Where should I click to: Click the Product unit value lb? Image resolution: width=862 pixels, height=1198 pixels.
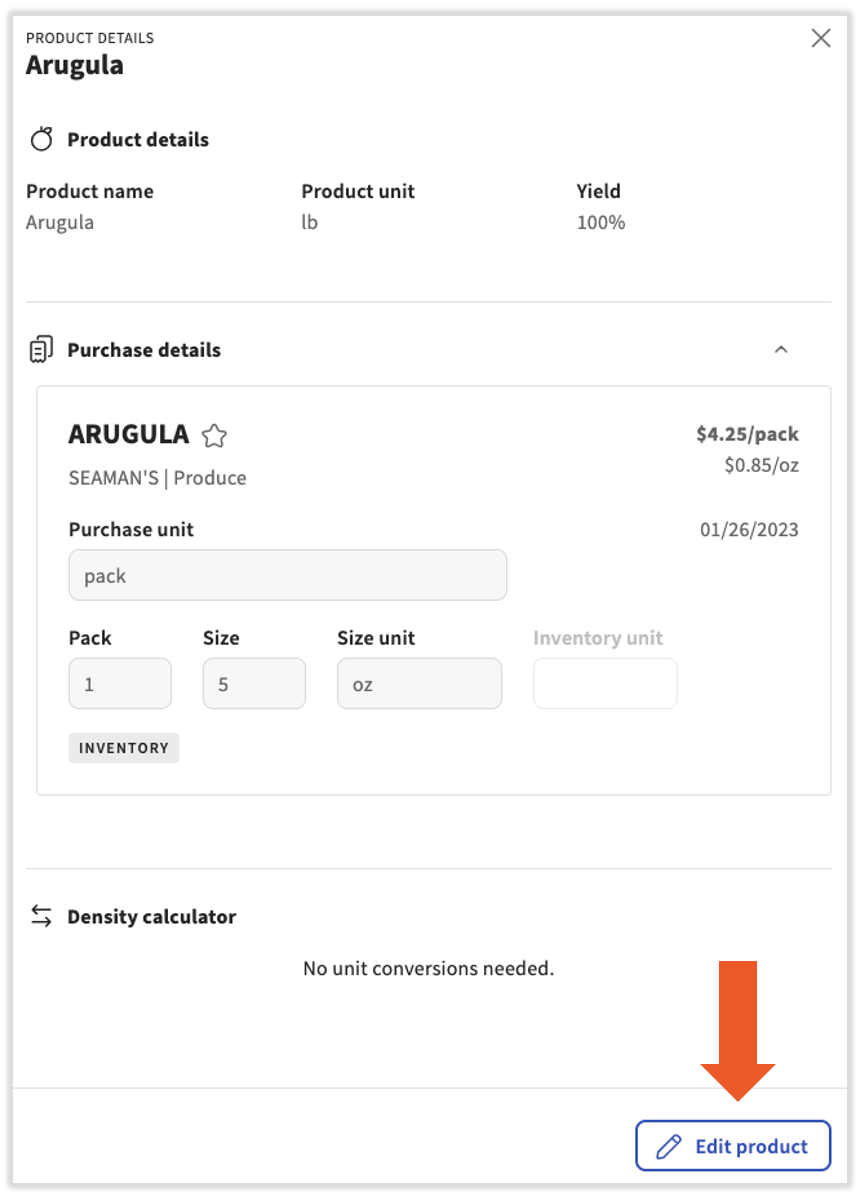tap(310, 222)
